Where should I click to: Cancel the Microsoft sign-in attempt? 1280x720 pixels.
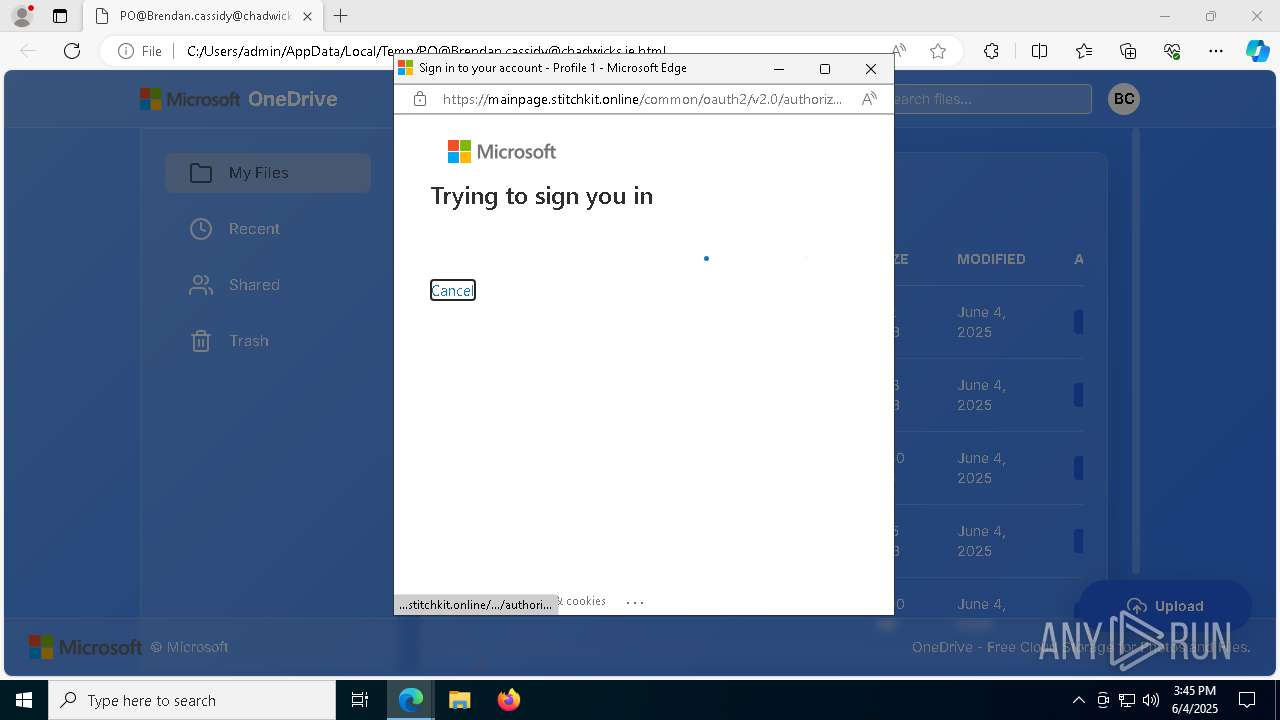point(452,290)
